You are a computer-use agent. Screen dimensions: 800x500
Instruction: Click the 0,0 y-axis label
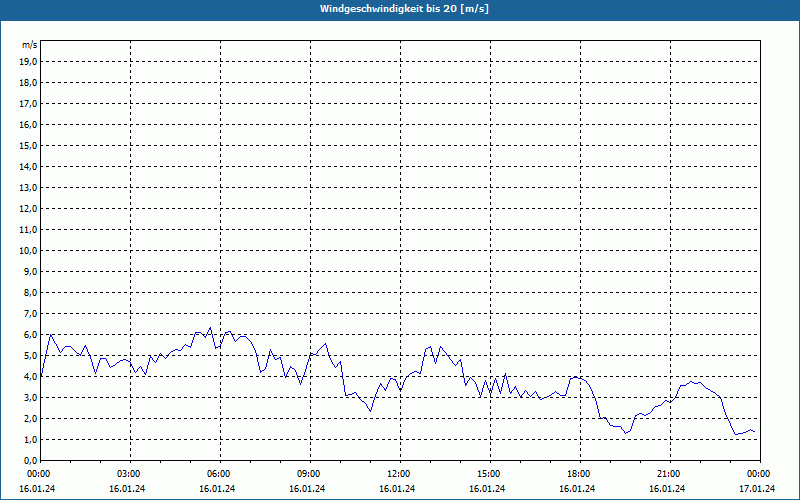(x=31, y=460)
